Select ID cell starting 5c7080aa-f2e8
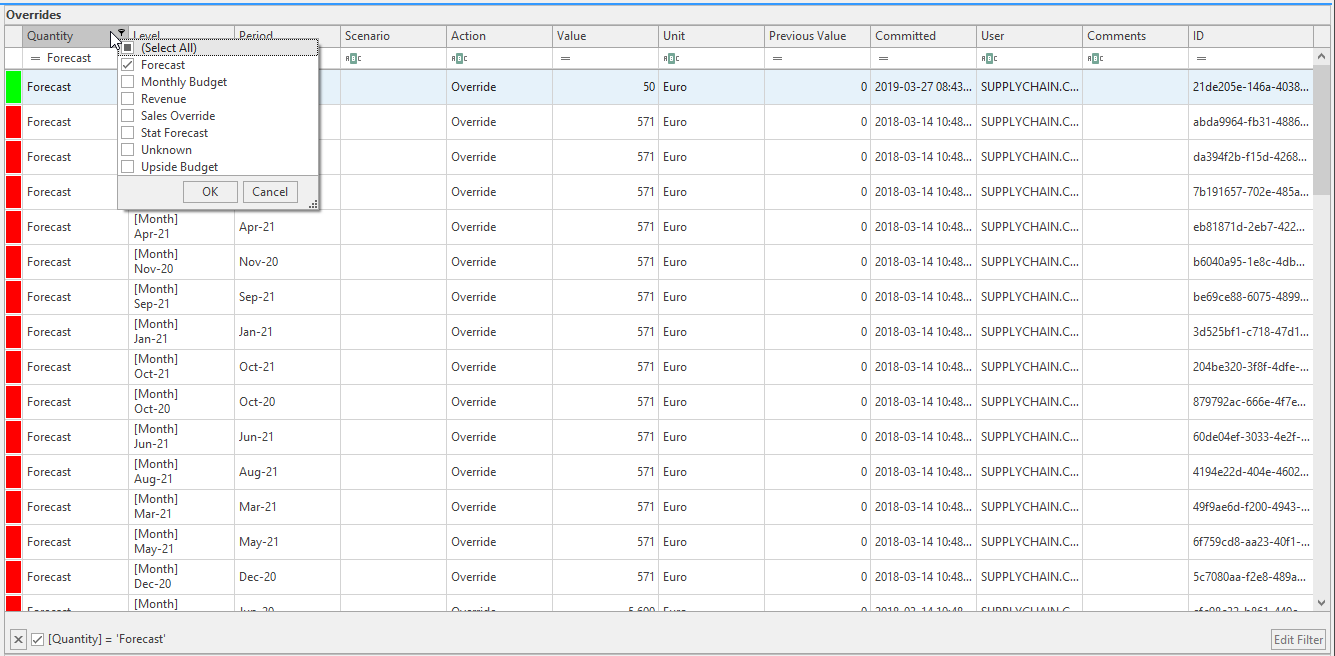Screen dimensions: 1335x656 (1251, 577)
